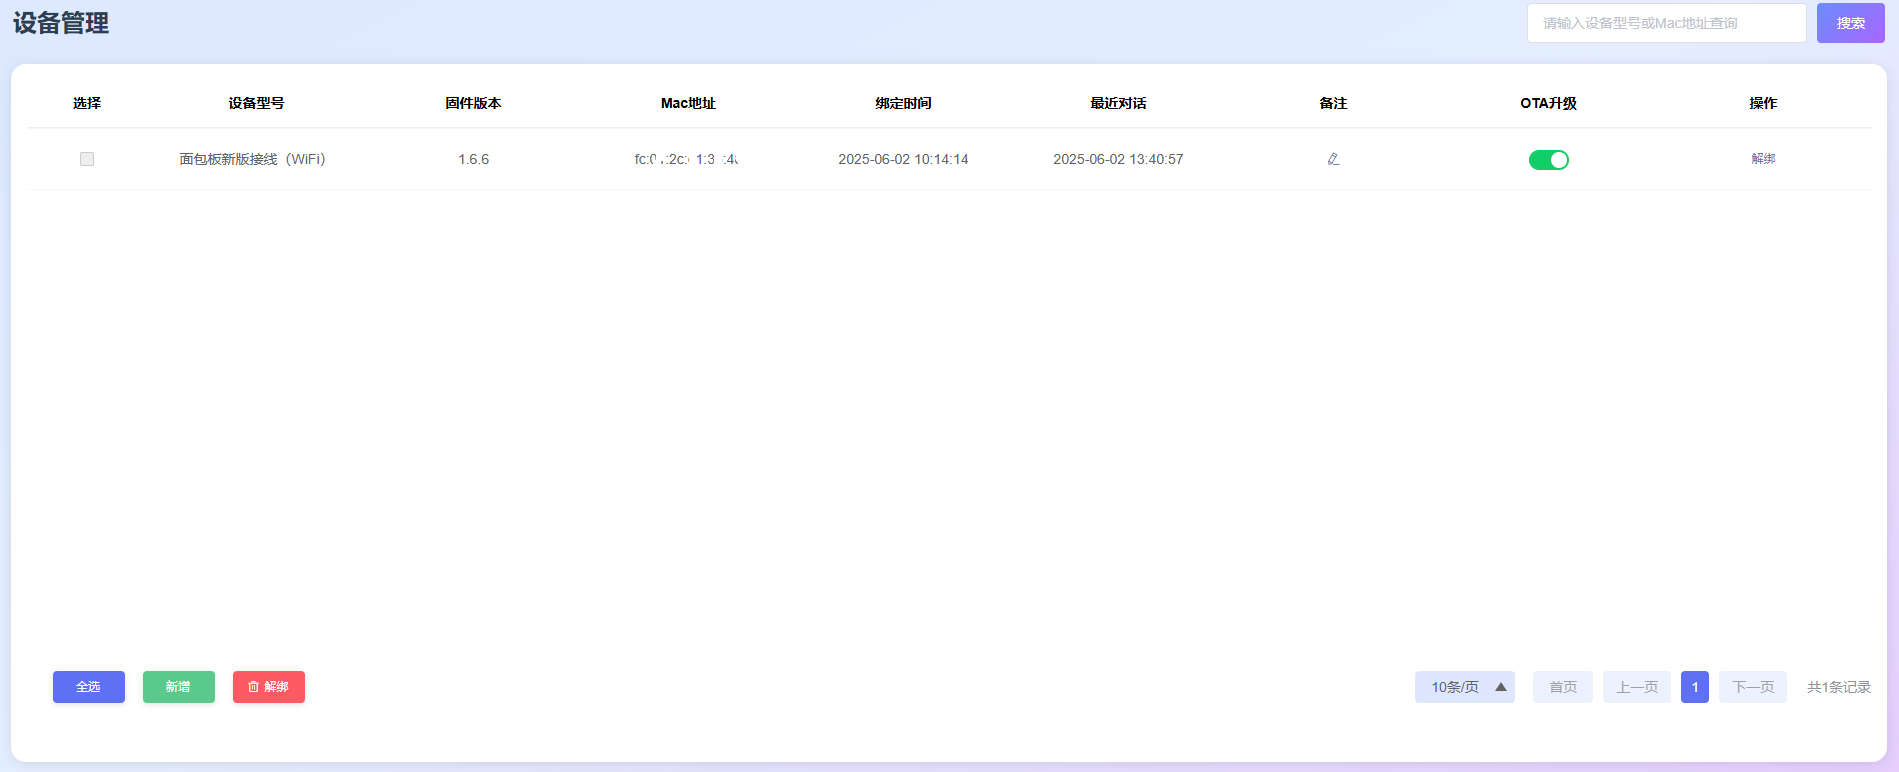The image size is (1899, 772).
Task: Go to 首页 first page
Action: (1563, 687)
